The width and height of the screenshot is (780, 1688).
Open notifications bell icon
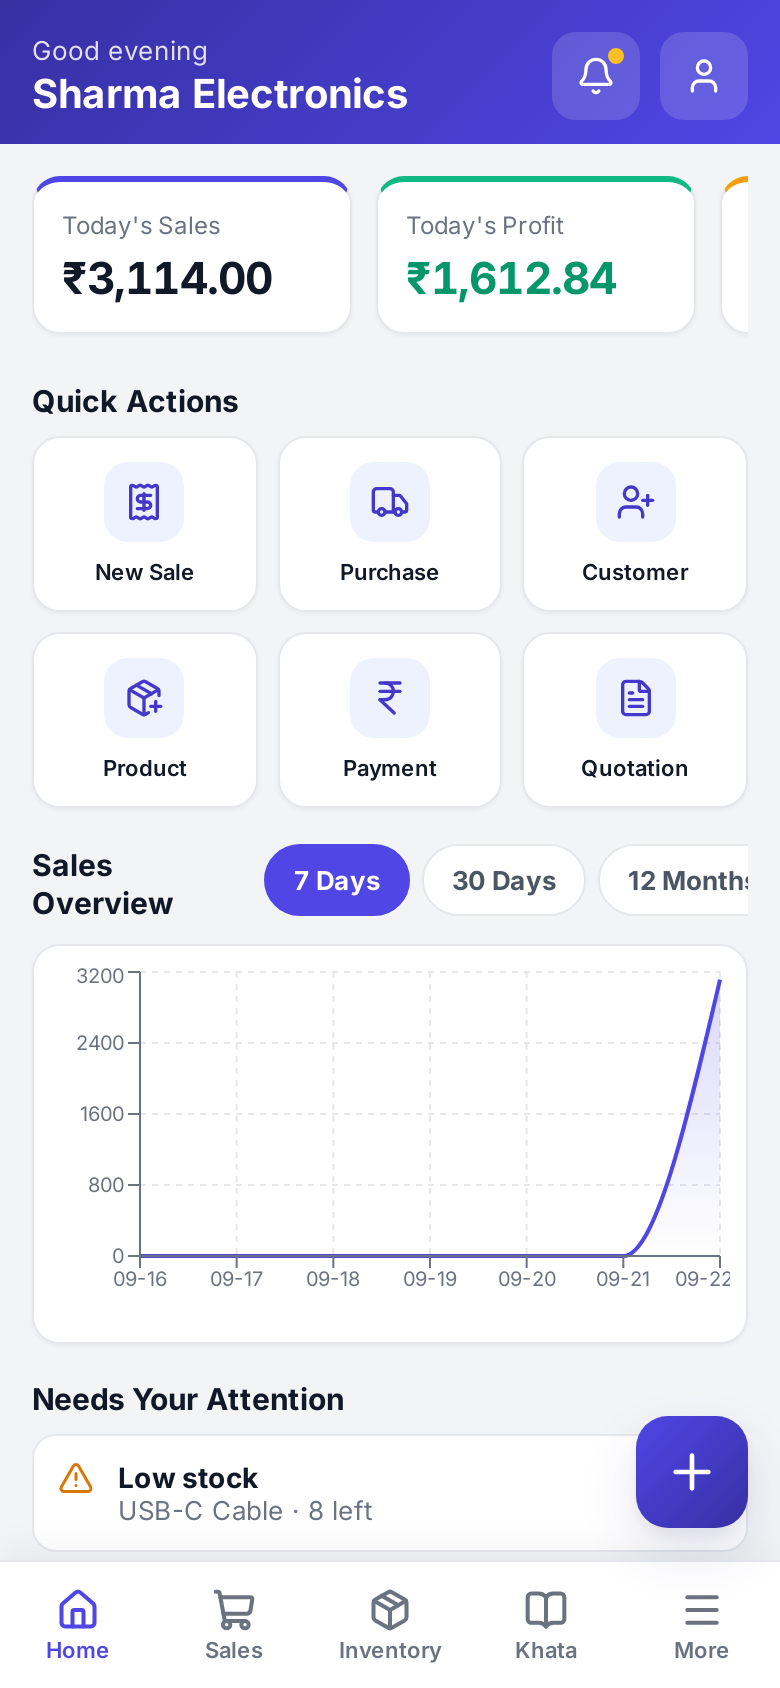tap(596, 76)
